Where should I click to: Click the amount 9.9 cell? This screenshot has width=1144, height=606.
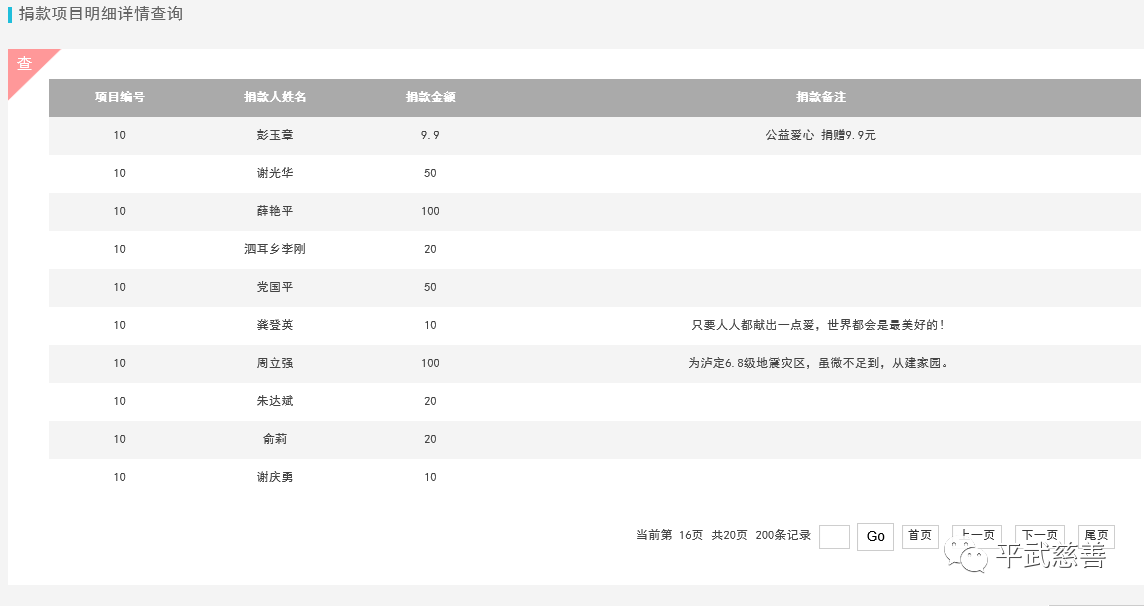(x=430, y=135)
